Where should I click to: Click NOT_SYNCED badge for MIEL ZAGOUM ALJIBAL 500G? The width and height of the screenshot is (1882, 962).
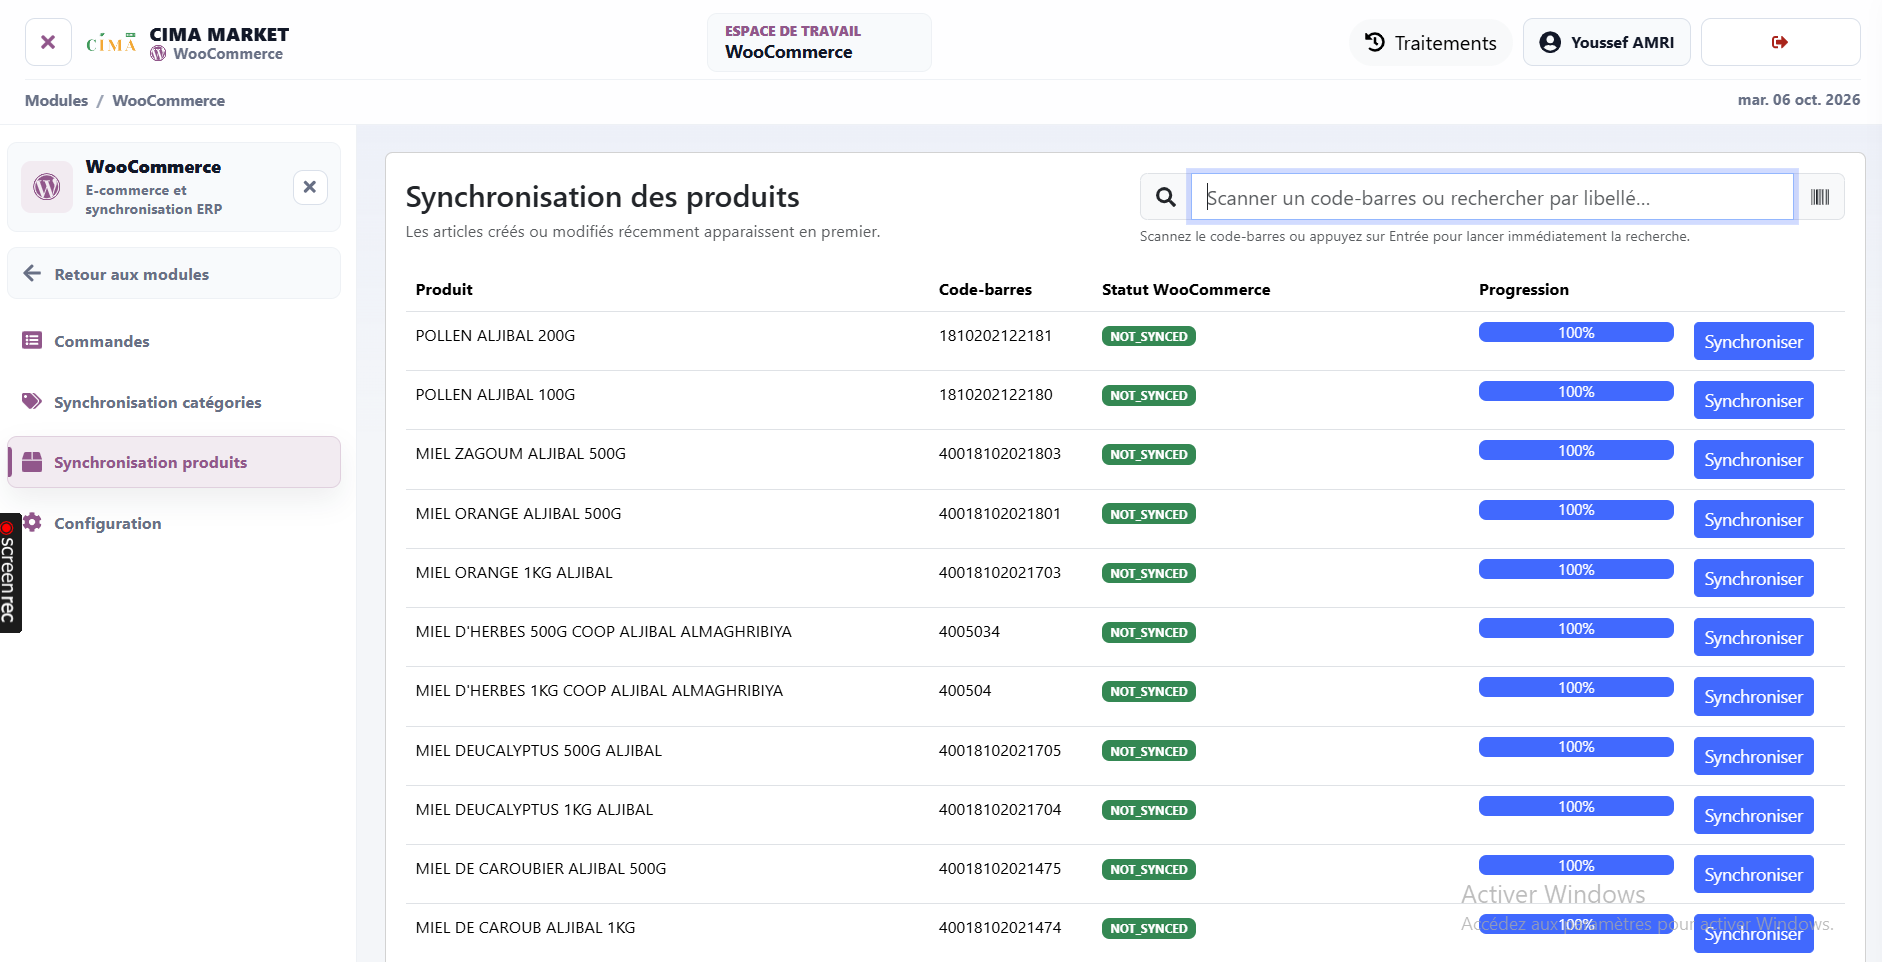1149,455
